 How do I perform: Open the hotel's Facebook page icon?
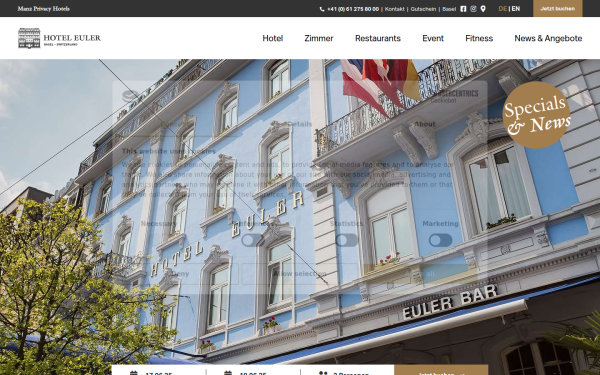[x=463, y=9]
